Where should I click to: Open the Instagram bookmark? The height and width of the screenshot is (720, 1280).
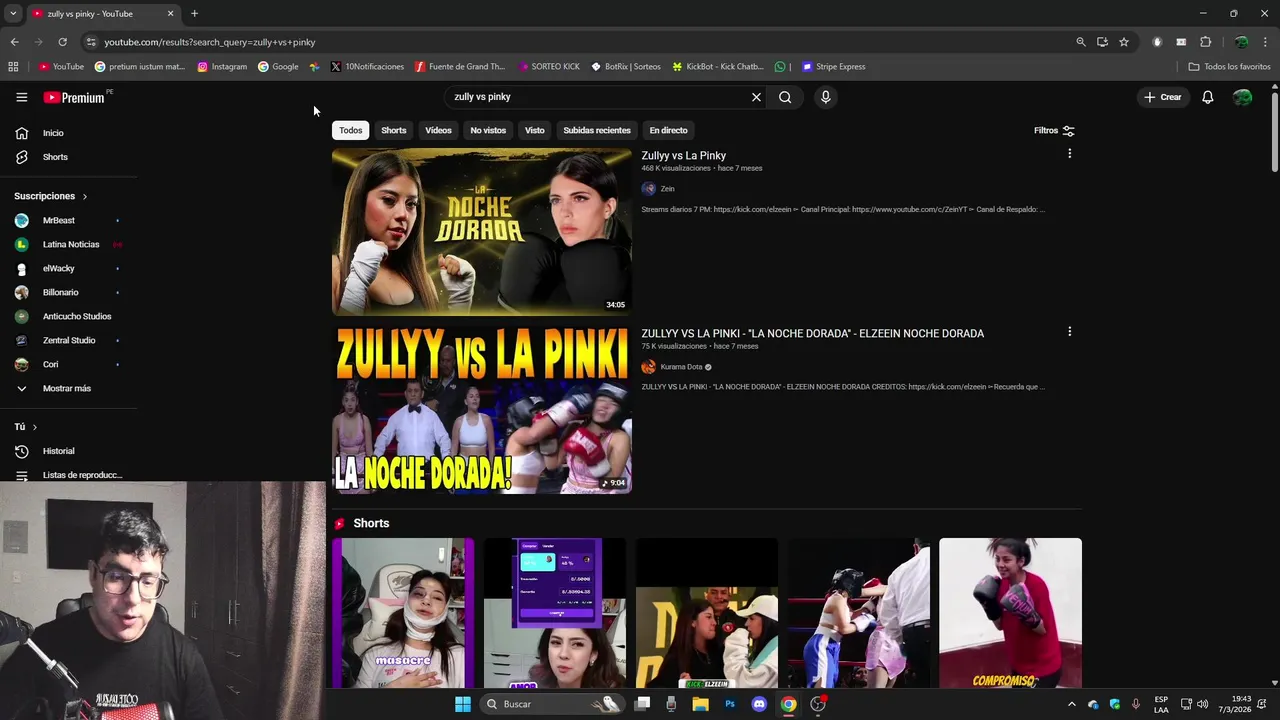(222, 67)
